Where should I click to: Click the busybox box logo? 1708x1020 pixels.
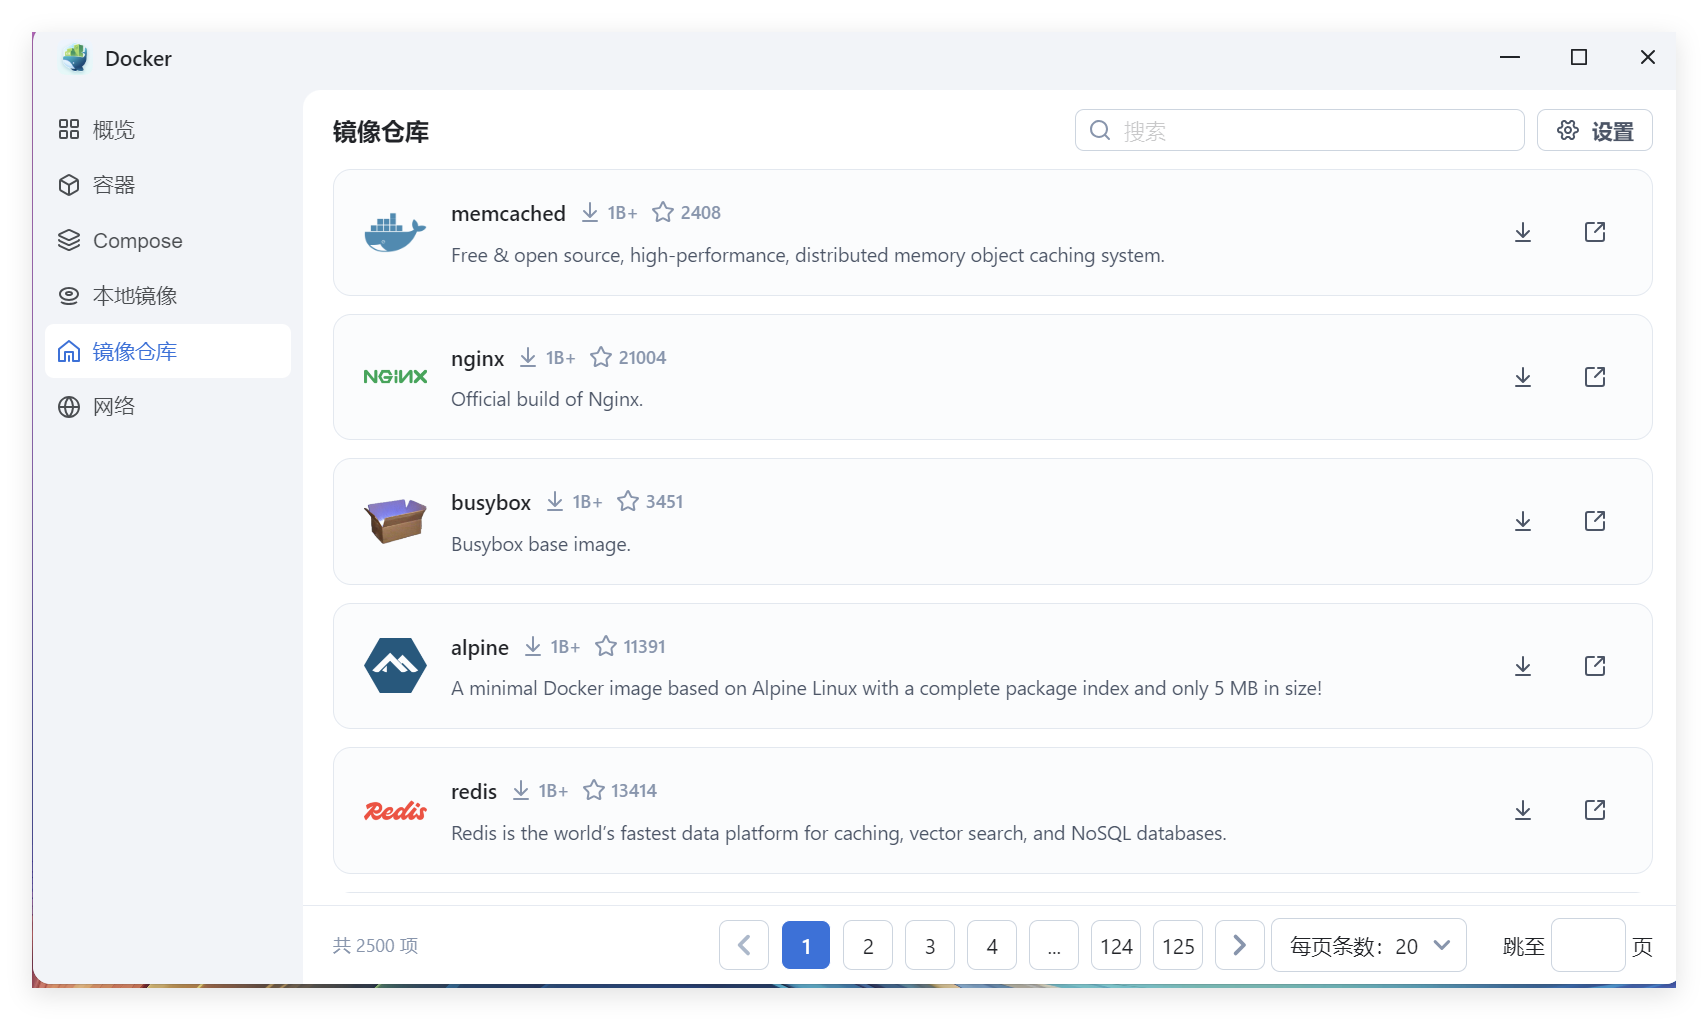click(395, 521)
